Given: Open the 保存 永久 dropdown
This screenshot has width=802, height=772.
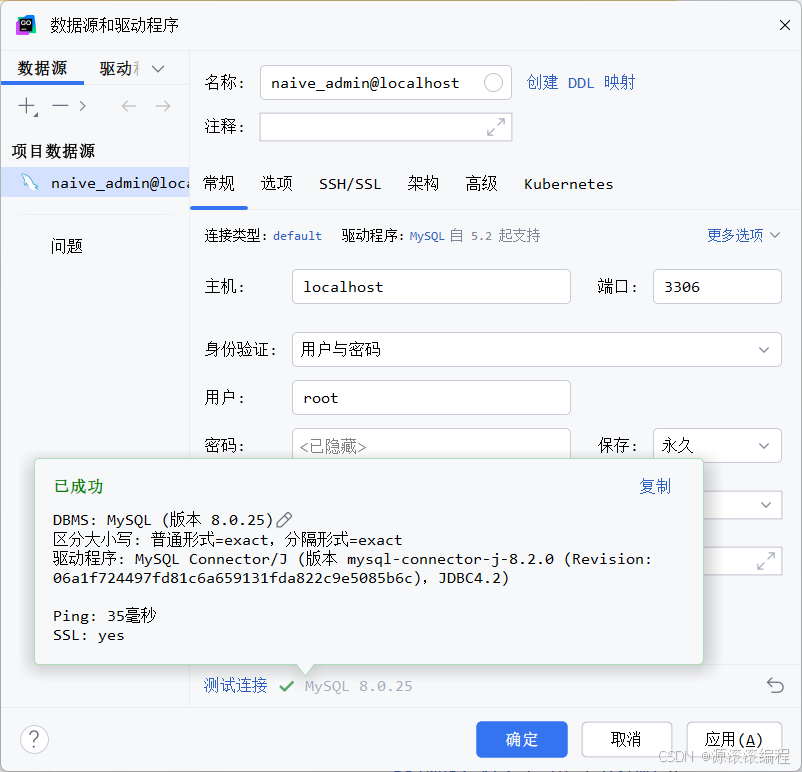Looking at the screenshot, I should click(x=717, y=445).
